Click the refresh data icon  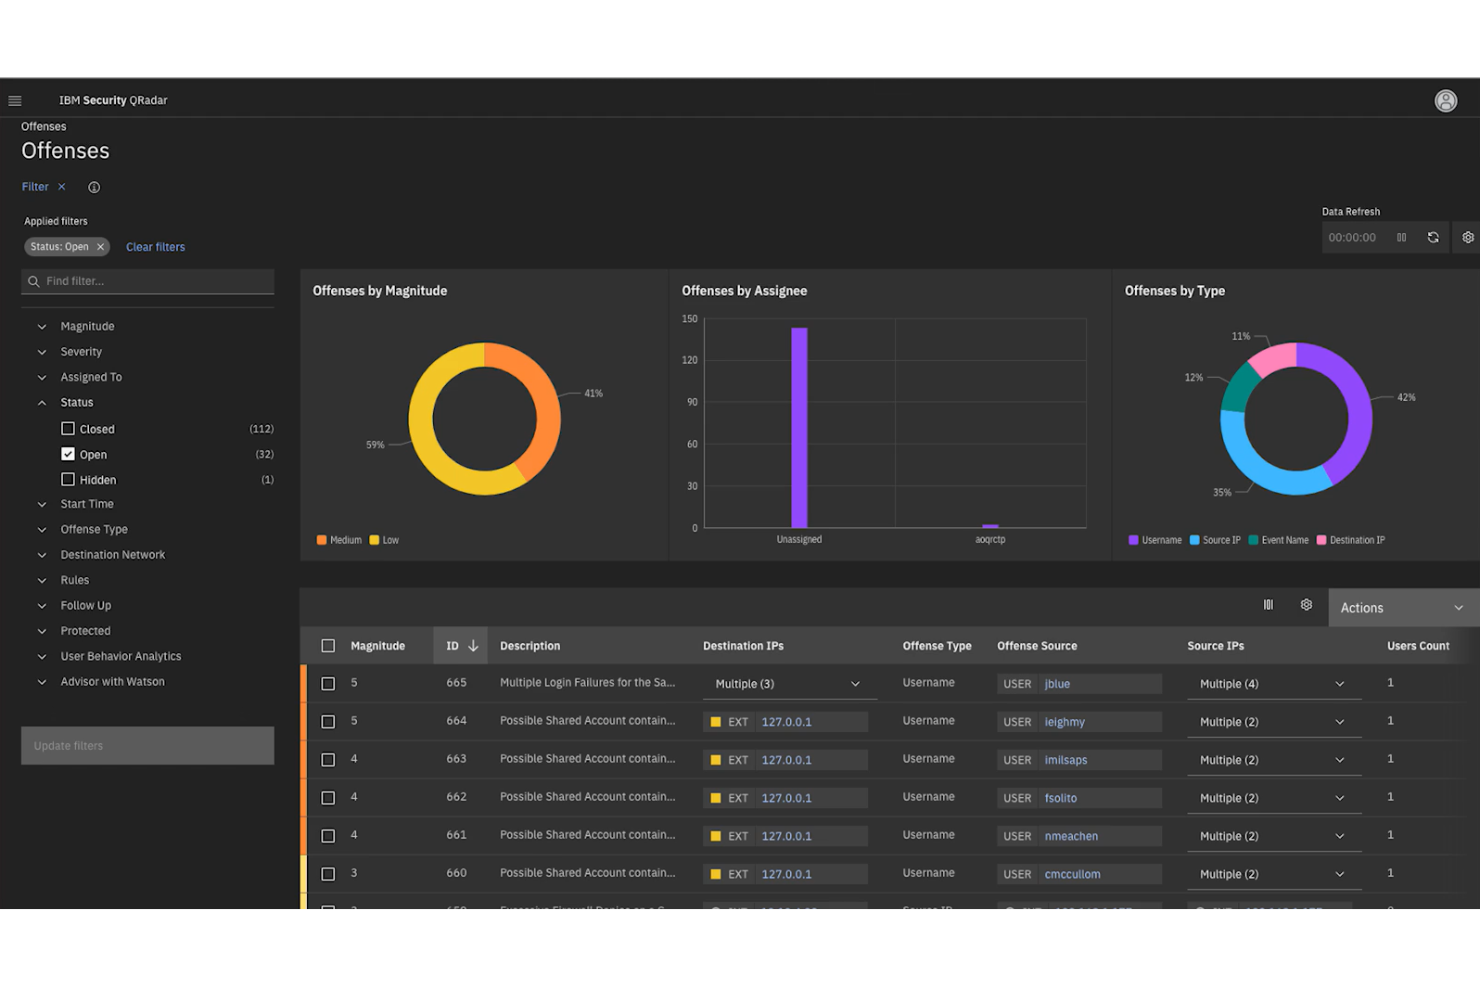1433,237
